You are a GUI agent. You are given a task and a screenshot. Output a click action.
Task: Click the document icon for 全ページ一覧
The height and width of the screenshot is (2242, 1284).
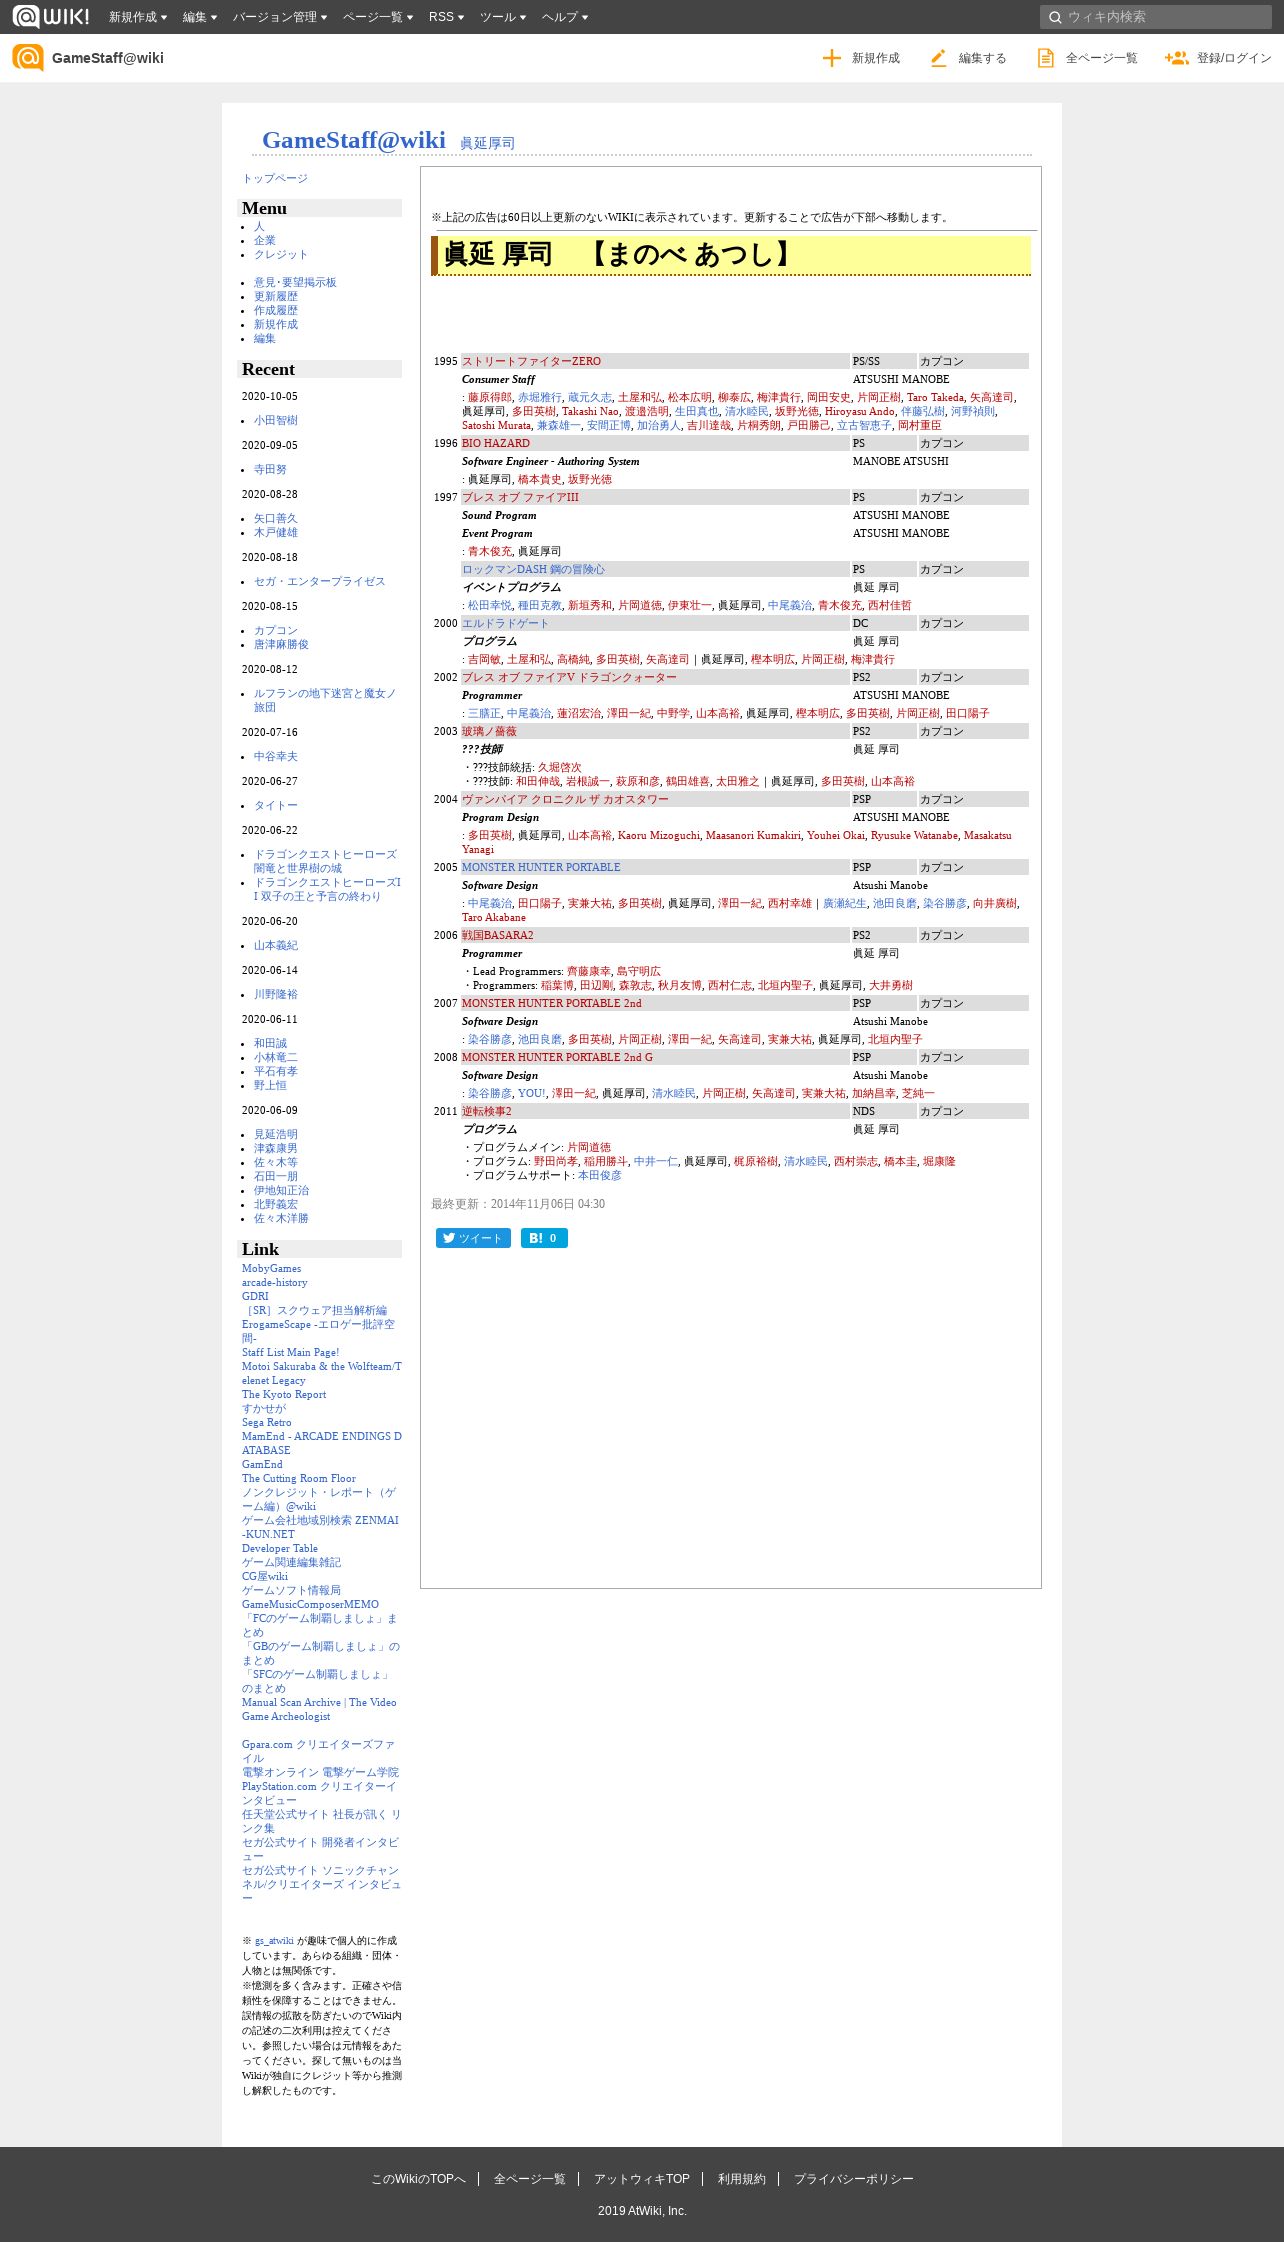tap(1046, 58)
